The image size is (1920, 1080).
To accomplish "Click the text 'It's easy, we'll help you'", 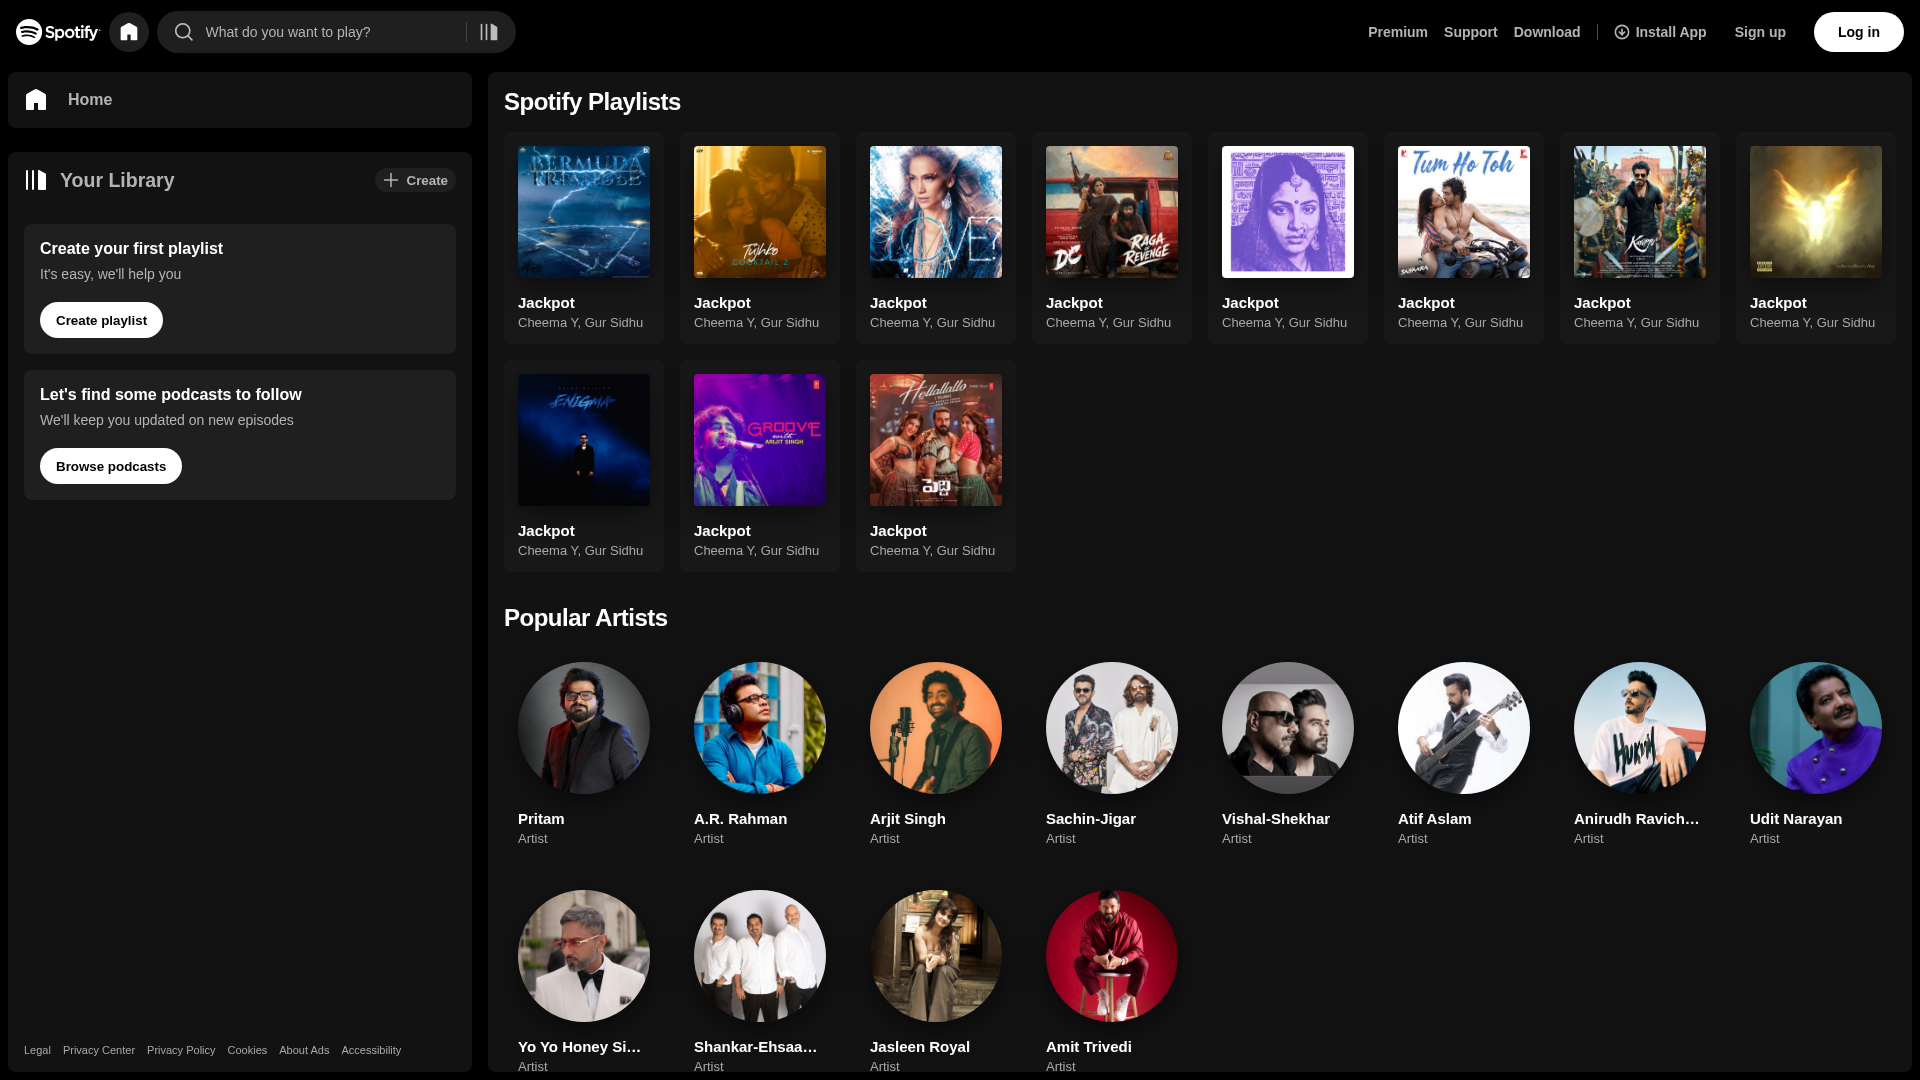I will 111,274.
